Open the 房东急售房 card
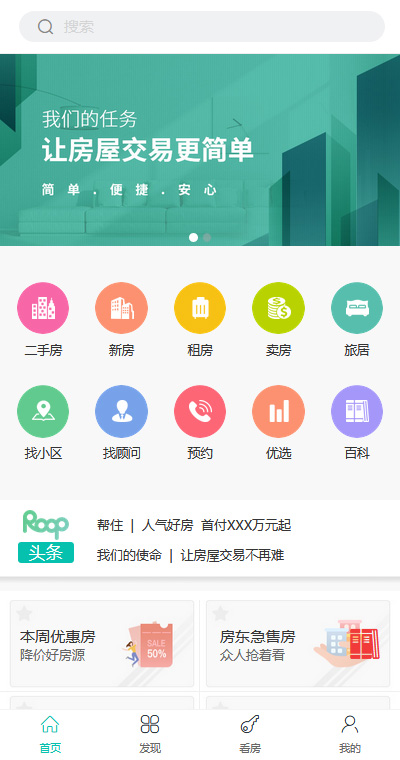 298,644
